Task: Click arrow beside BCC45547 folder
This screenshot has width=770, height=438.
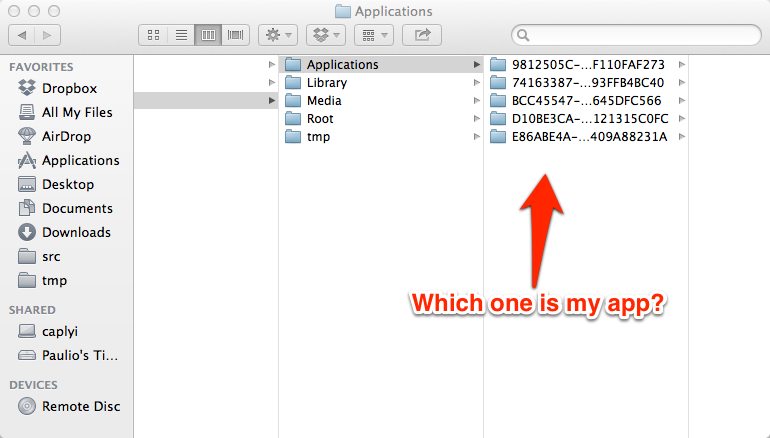Action: point(682,101)
